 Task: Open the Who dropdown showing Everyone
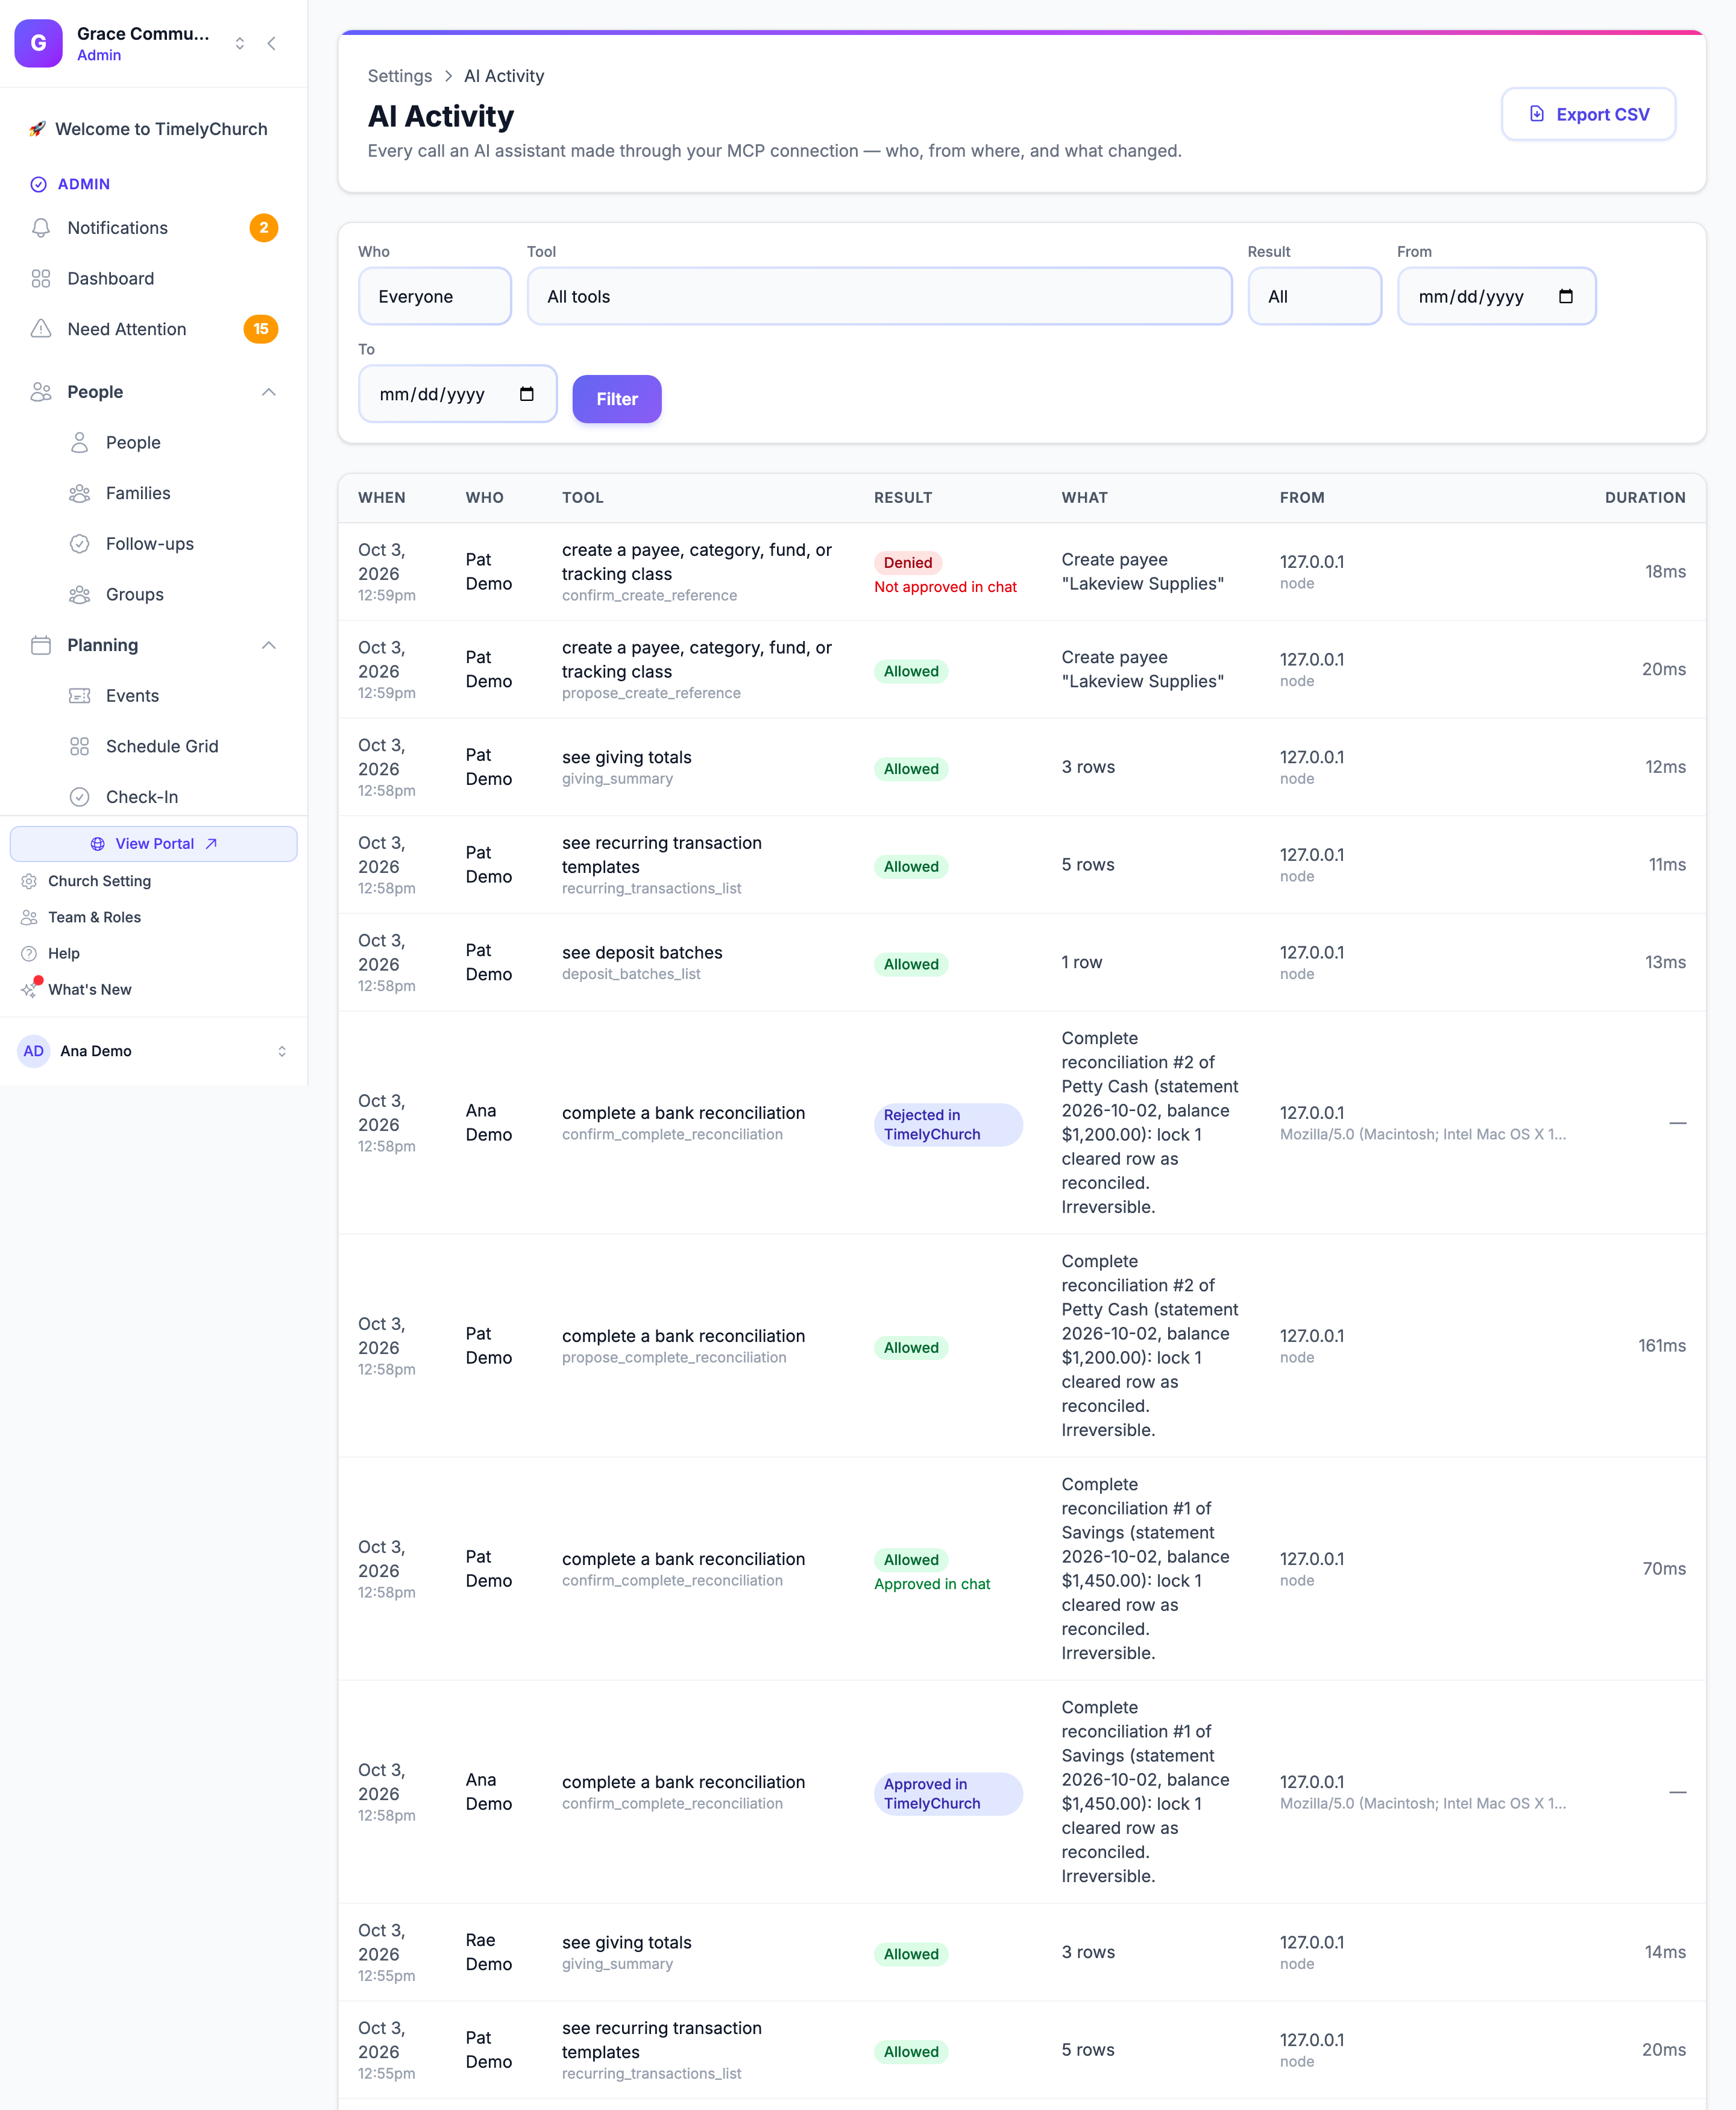click(x=435, y=296)
